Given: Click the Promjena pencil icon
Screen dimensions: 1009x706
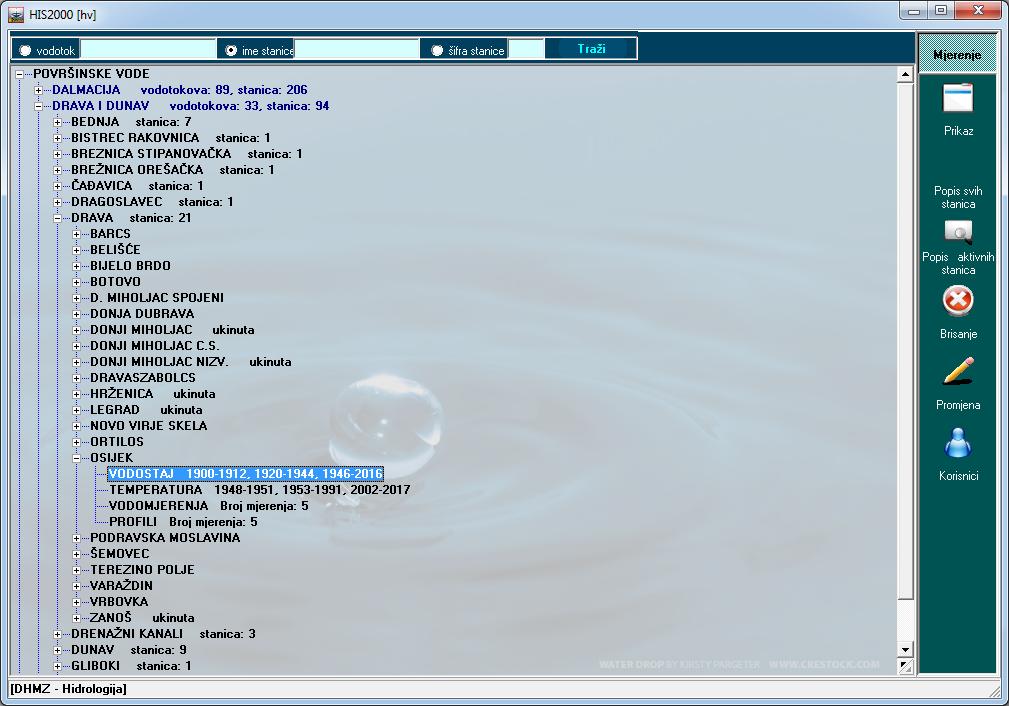Looking at the screenshot, I should coord(958,371).
